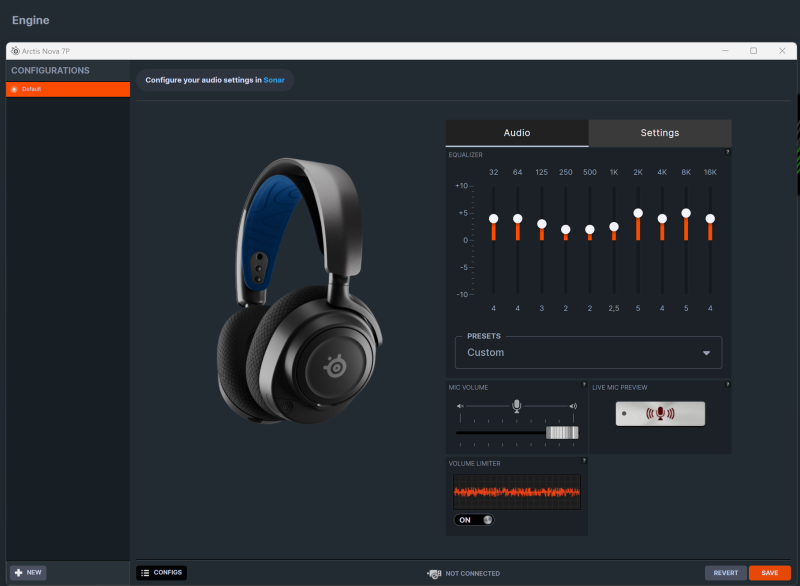The height and width of the screenshot is (586, 800).
Task: Click the Configurations heading
Action: point(51,71)
